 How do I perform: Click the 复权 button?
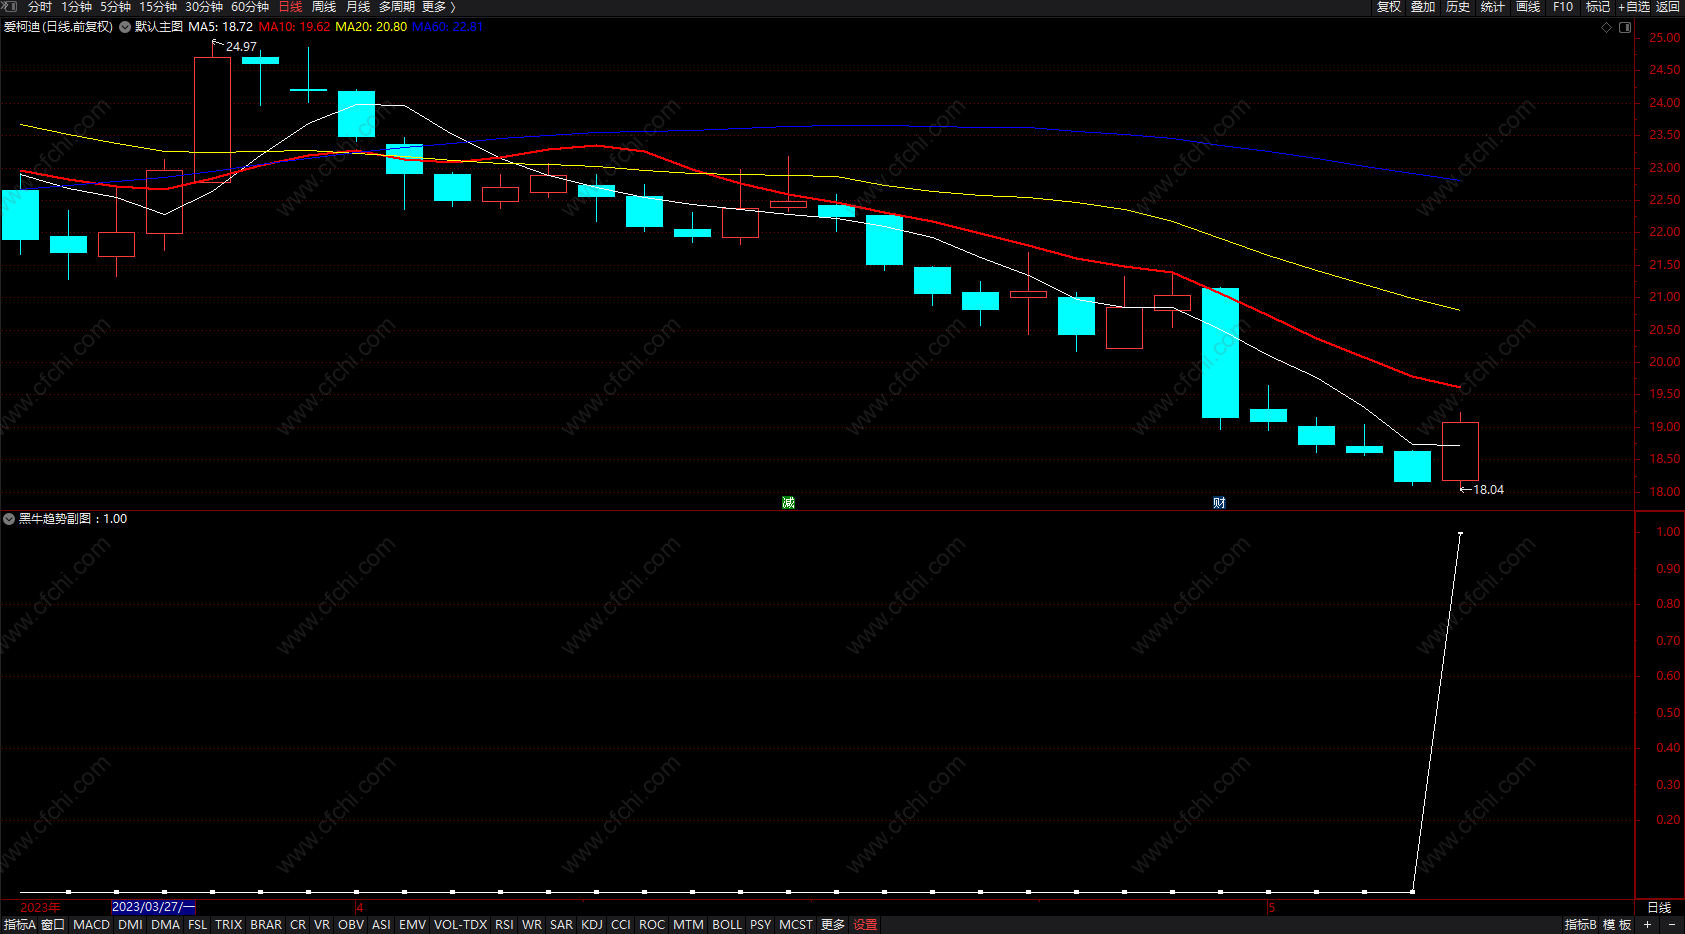(x=1389, y=7)
